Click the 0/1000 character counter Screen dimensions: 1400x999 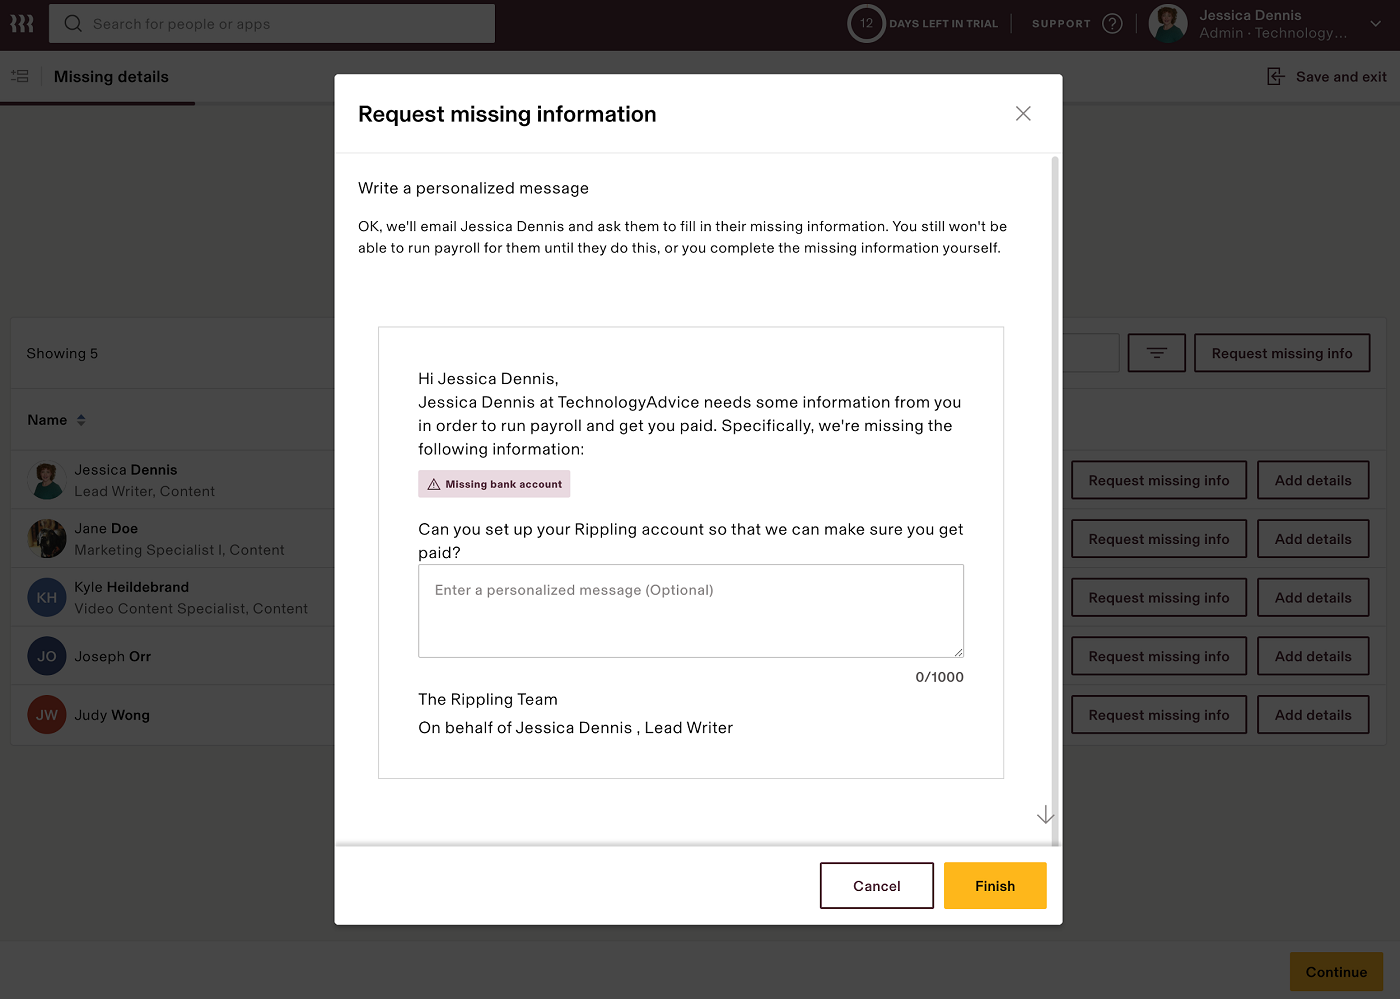coord(939,677)
